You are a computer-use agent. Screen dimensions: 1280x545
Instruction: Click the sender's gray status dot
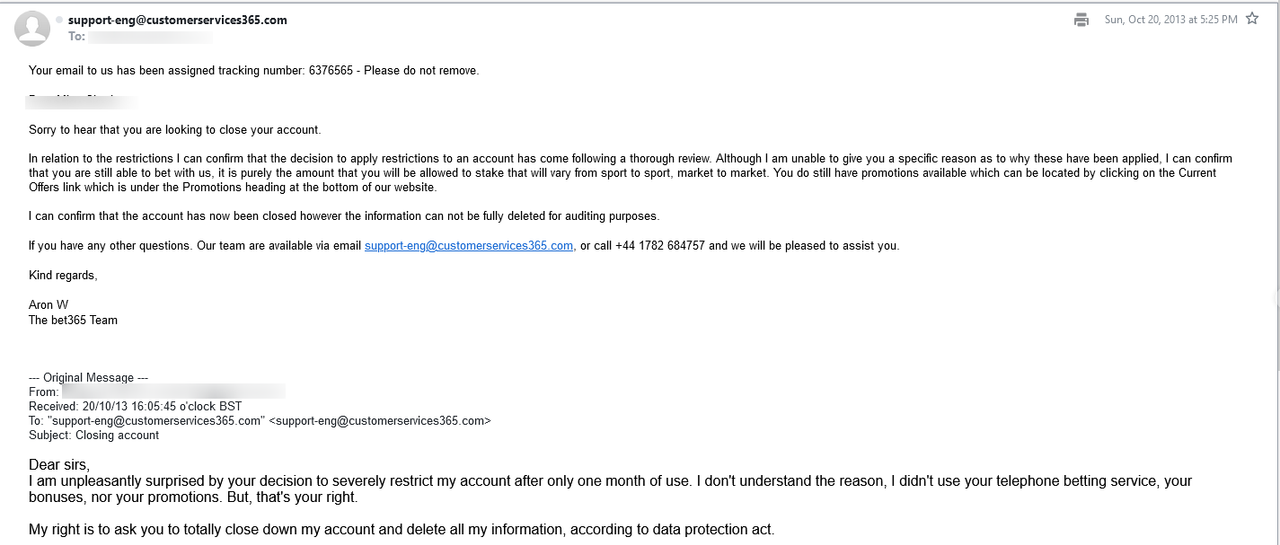(60, 20)
